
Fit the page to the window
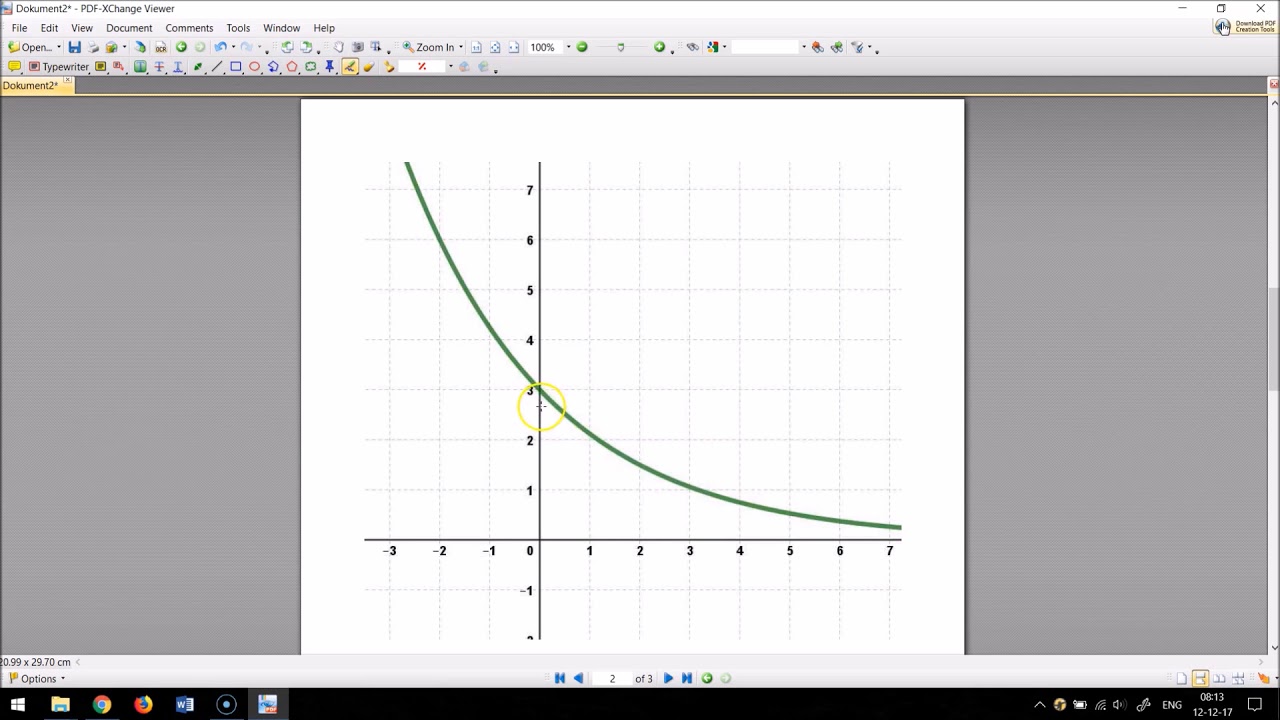[x=495, y=47]
